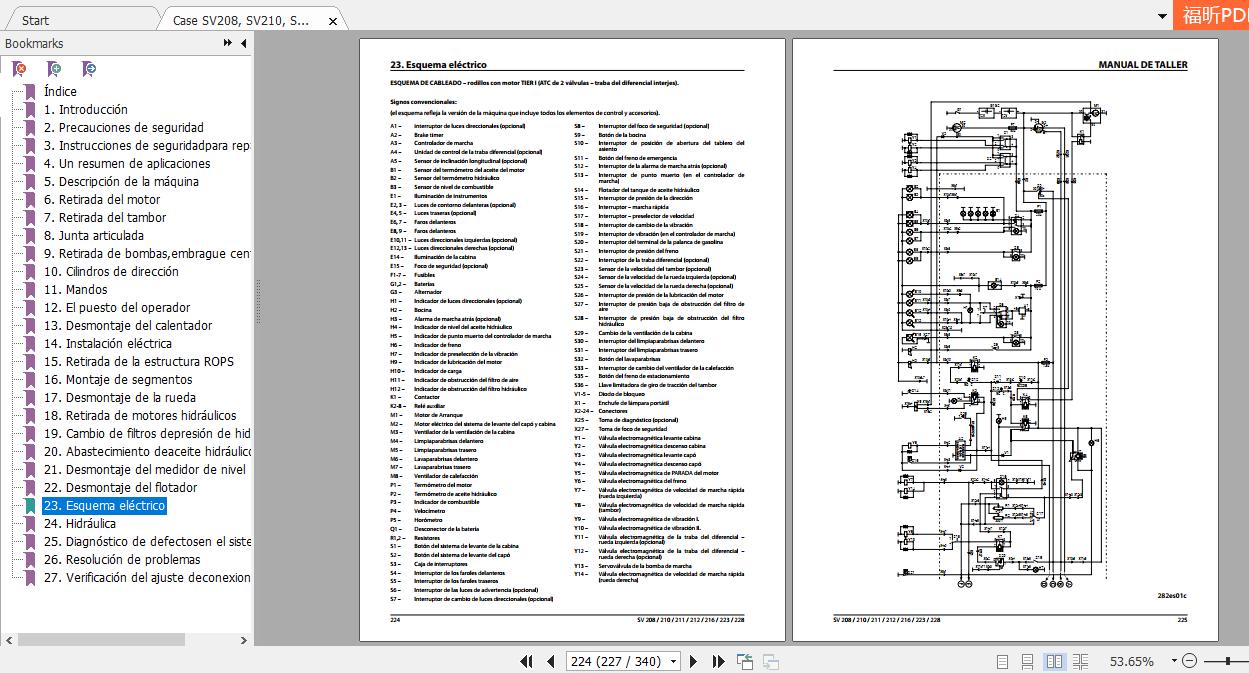Collapse the Bookmarks panel

pos(242,43)
